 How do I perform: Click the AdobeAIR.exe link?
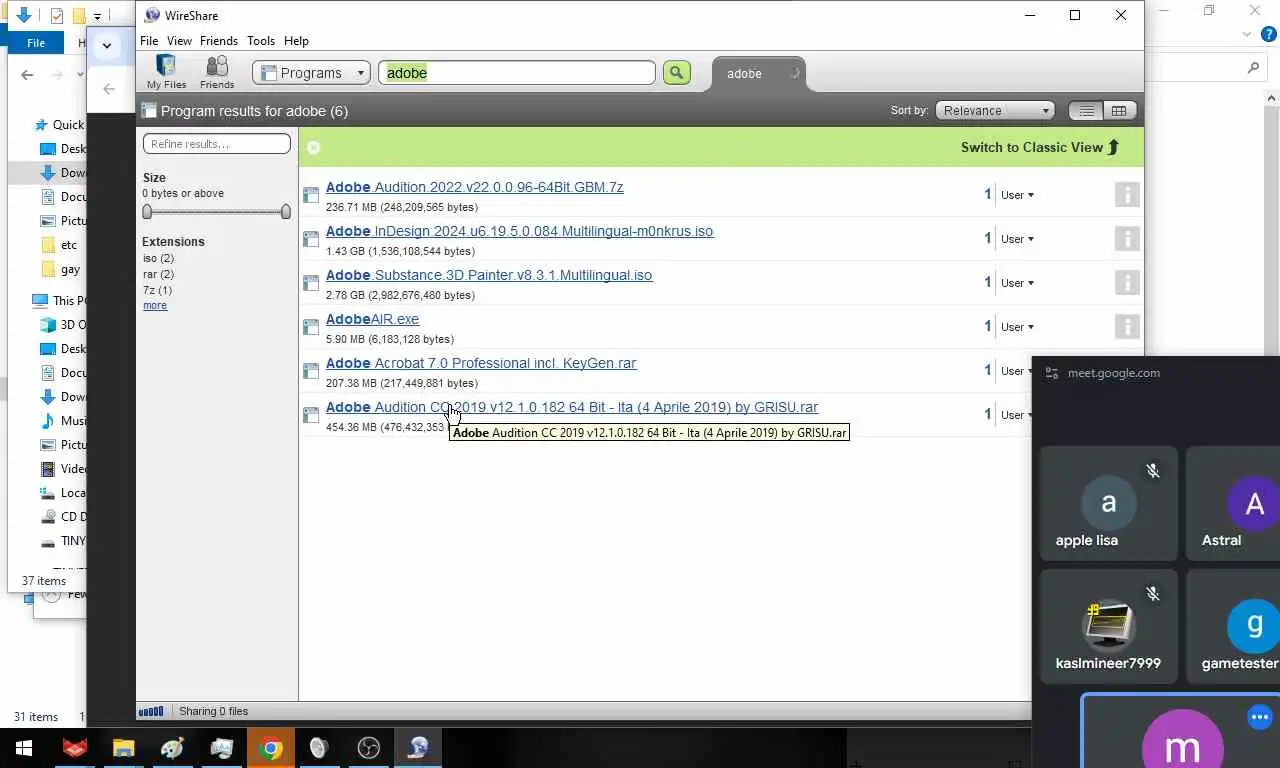click(x=372, y=319)
